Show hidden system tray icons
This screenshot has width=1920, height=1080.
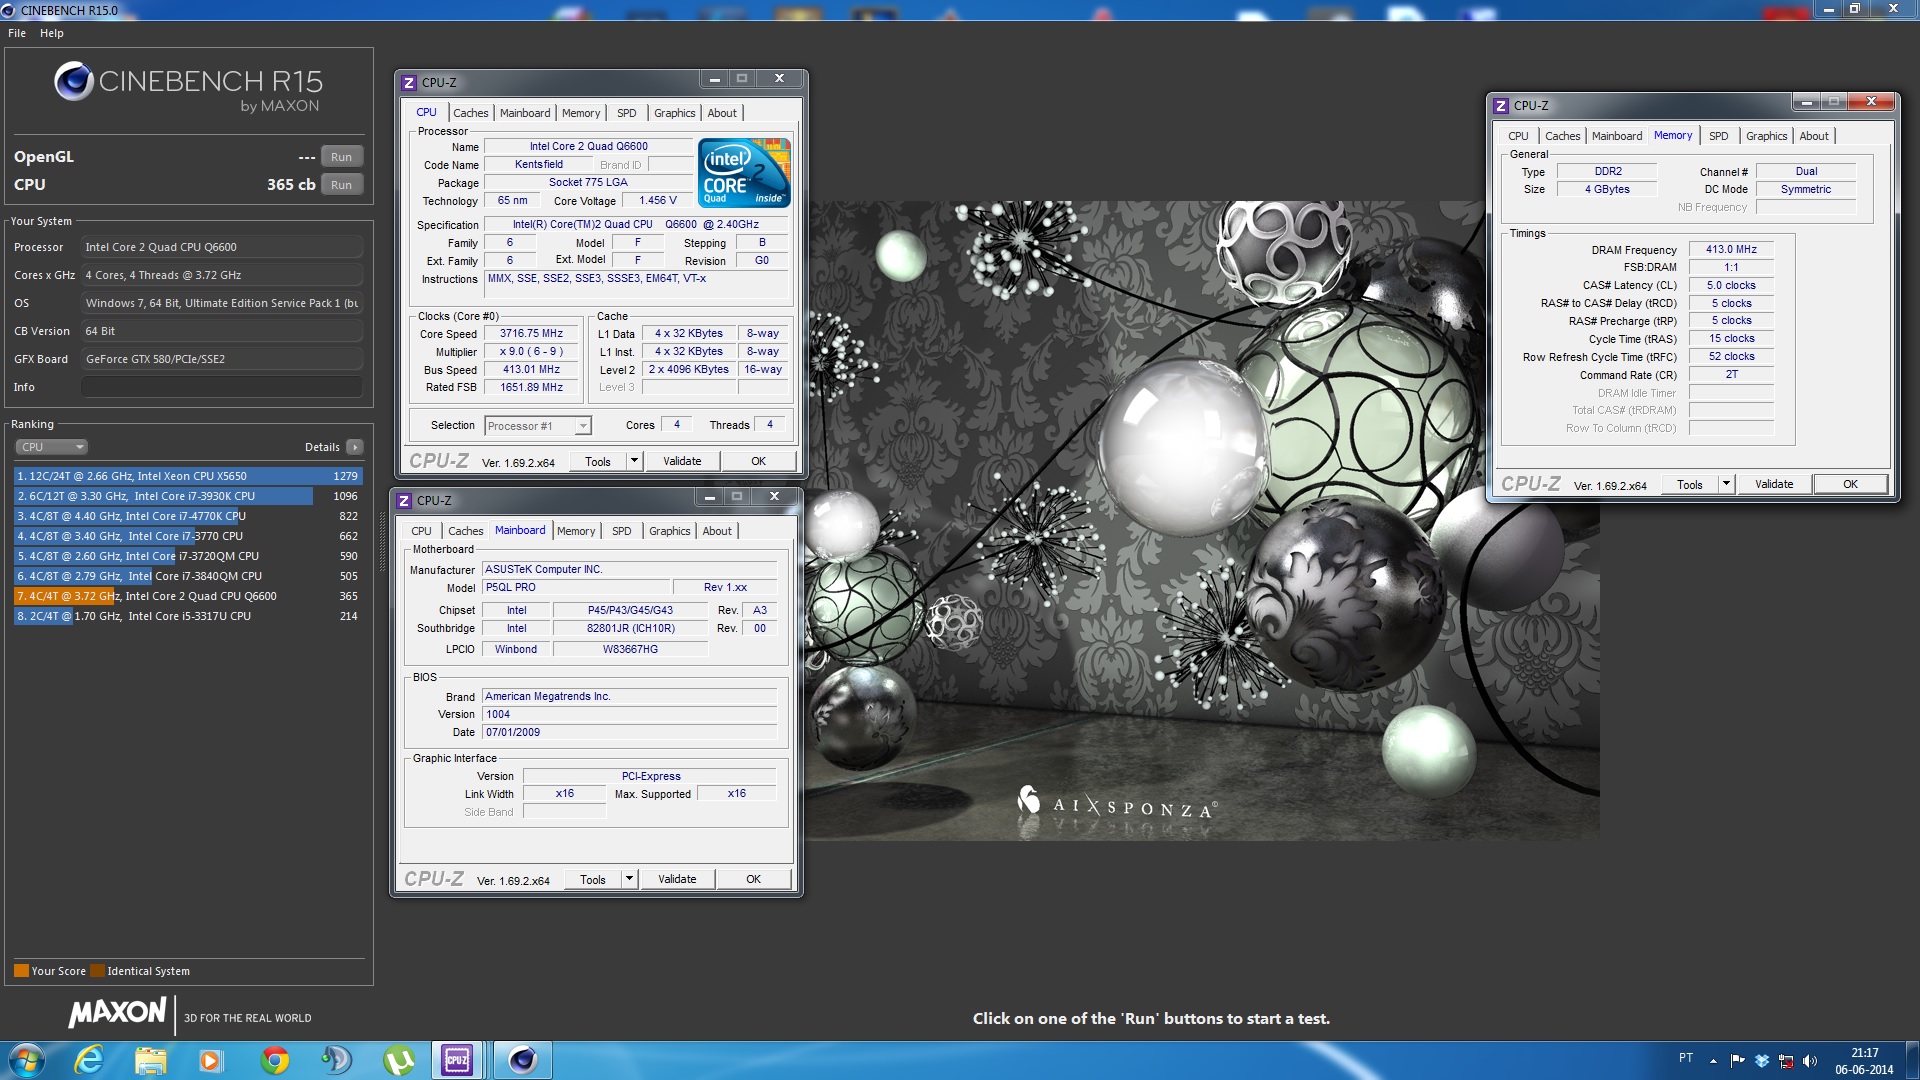(1713, 1060)
